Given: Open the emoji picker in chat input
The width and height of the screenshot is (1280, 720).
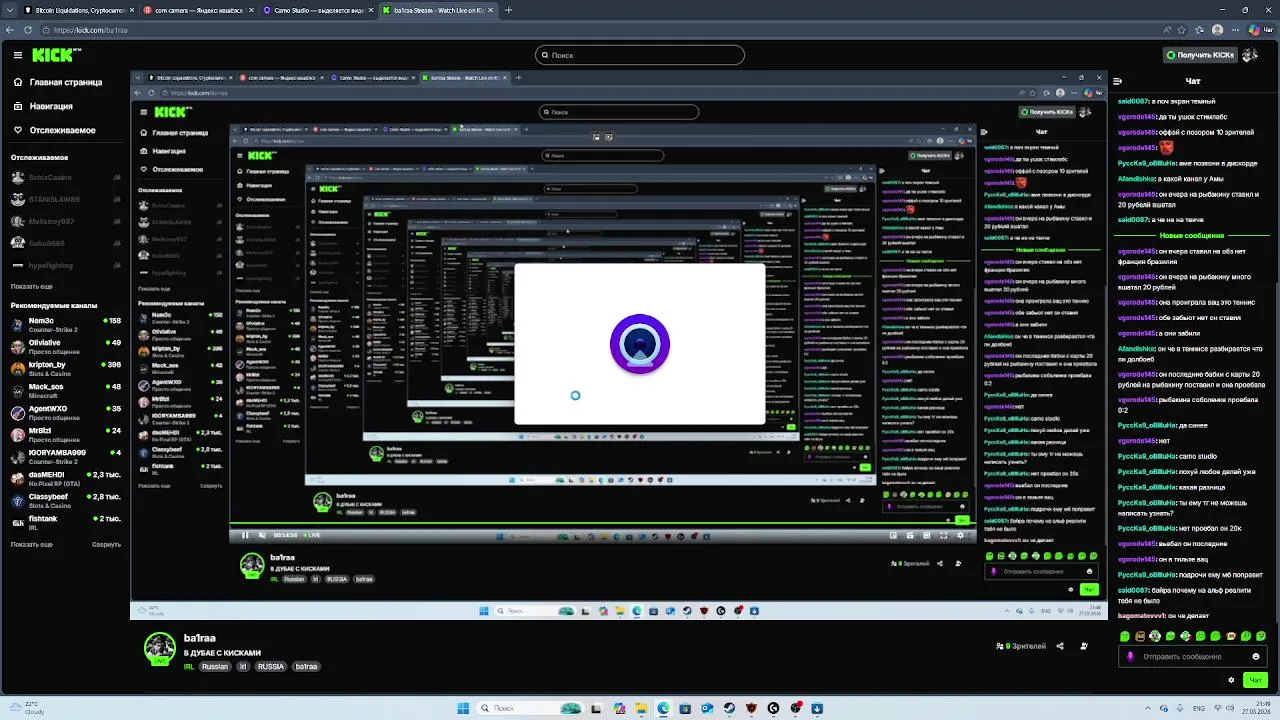Looking at the screenshot, I should [x=1256, y=657].
